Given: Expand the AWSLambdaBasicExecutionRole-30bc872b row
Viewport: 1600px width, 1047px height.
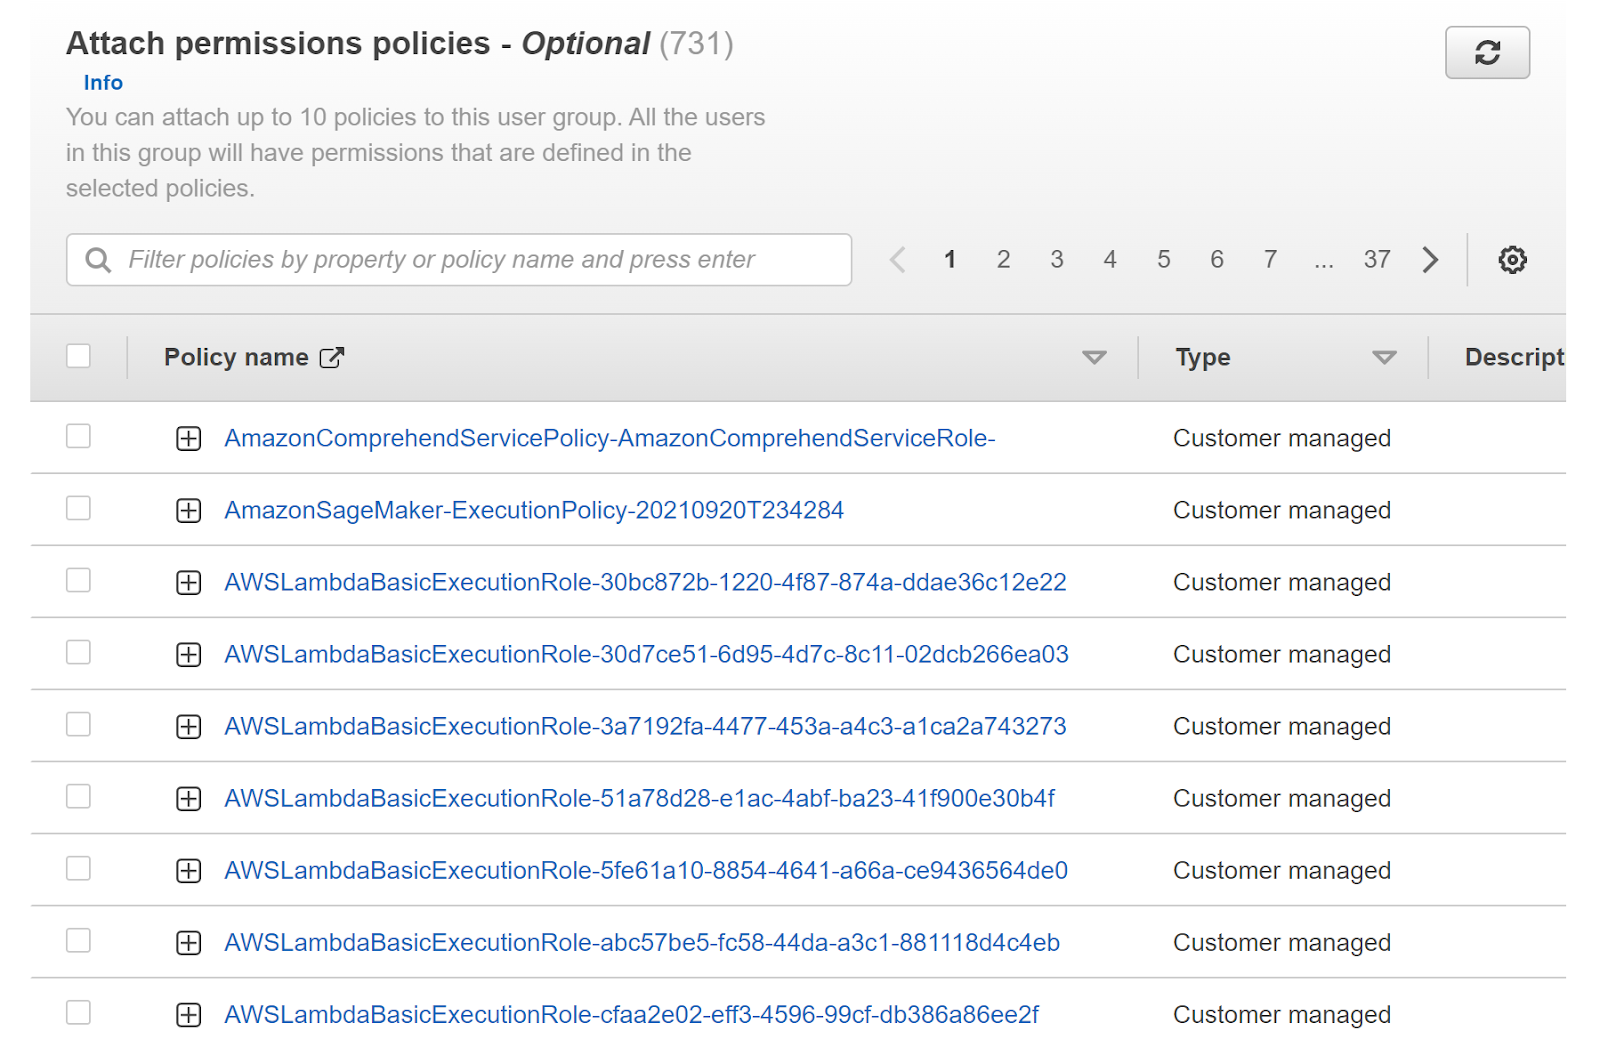Looking at the screenshot, I should 188,583.
